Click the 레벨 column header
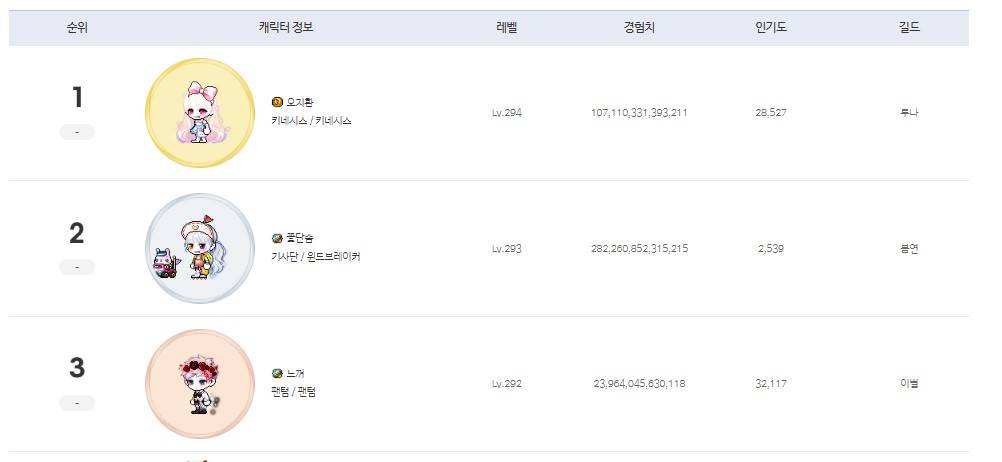1002x462 pixels. coord(507,27)
